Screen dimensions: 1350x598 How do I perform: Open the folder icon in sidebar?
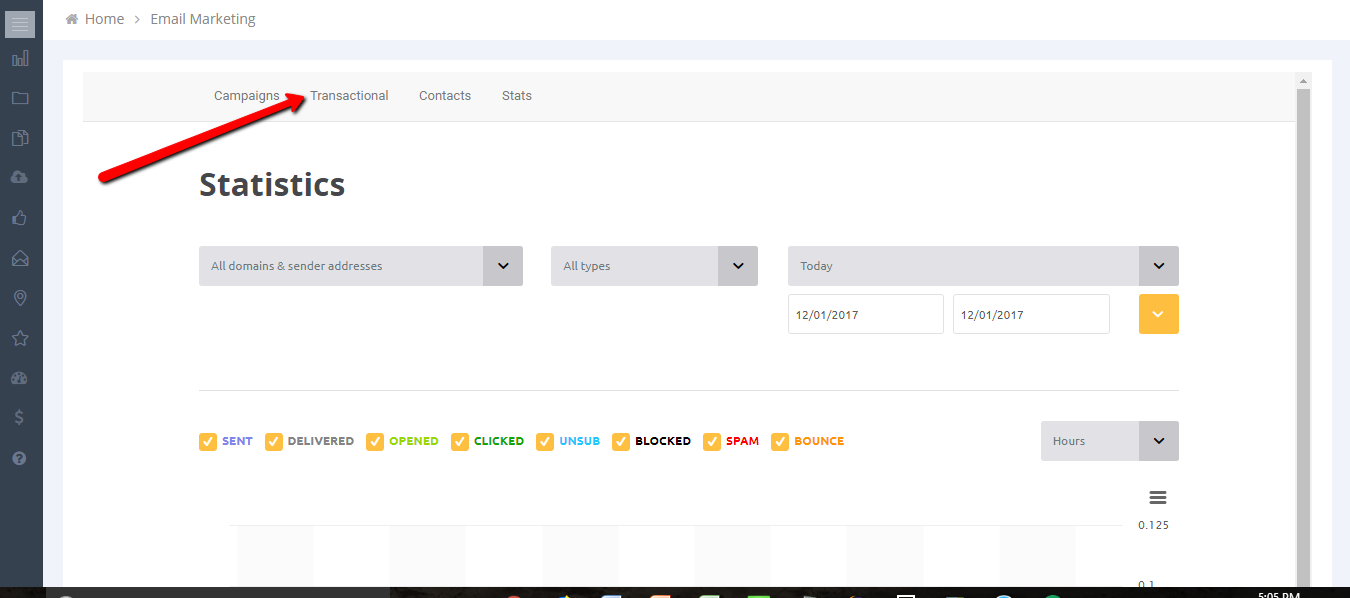20,98
